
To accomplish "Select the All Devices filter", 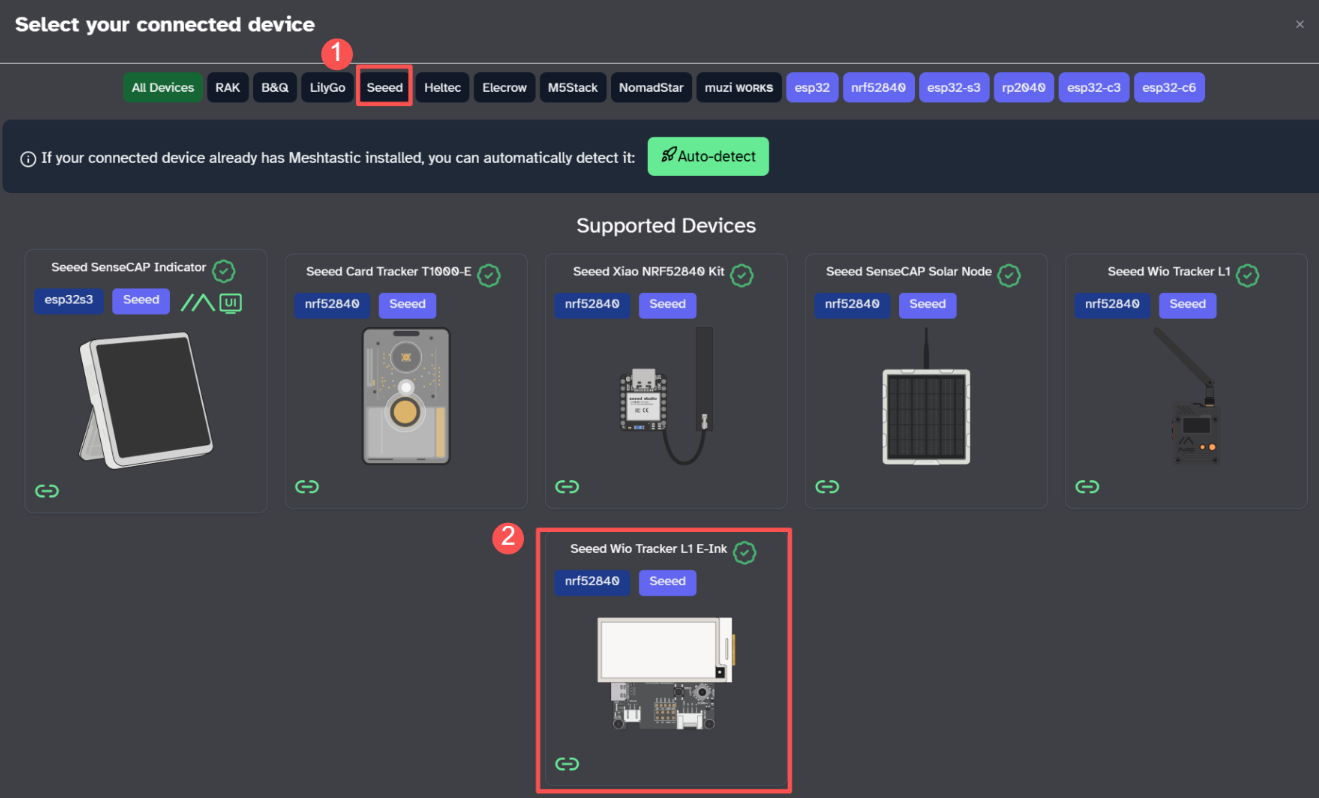I will pyautogui.click(x=163, y=88).
